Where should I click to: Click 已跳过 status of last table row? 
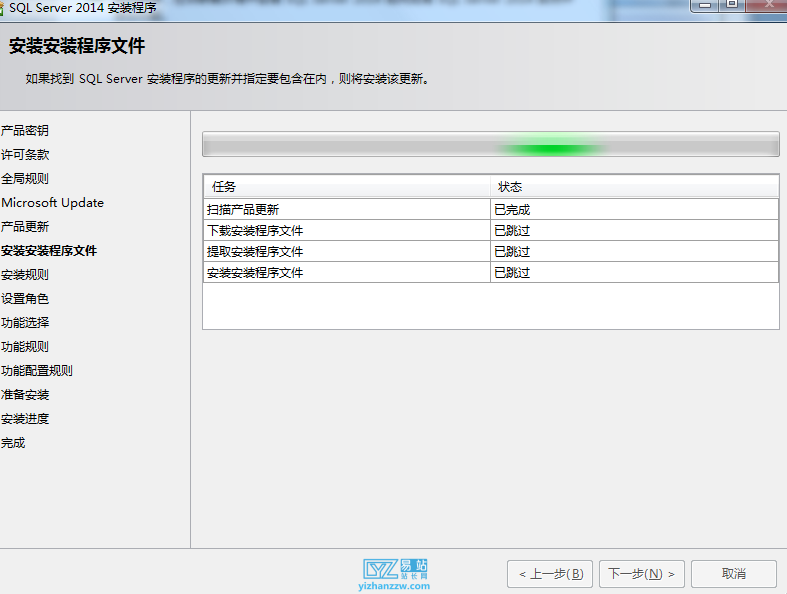[x=634, y=273]
